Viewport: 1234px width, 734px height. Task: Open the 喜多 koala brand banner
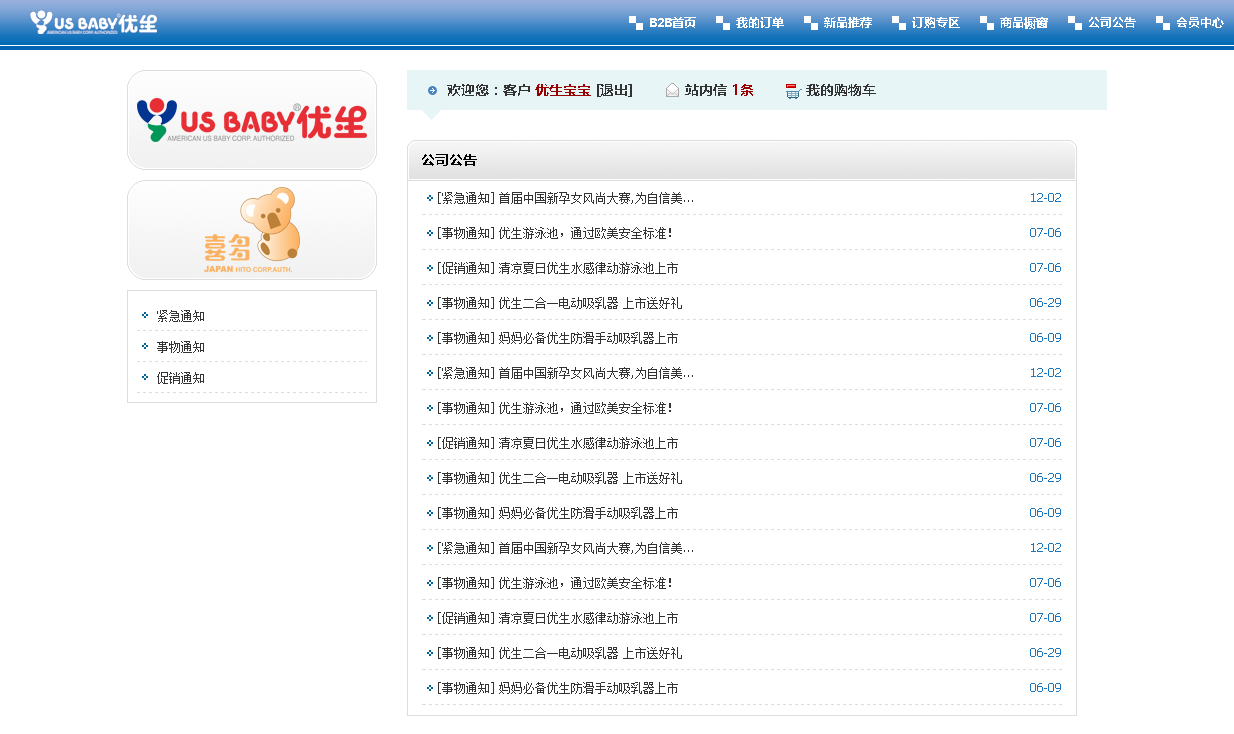252,230
